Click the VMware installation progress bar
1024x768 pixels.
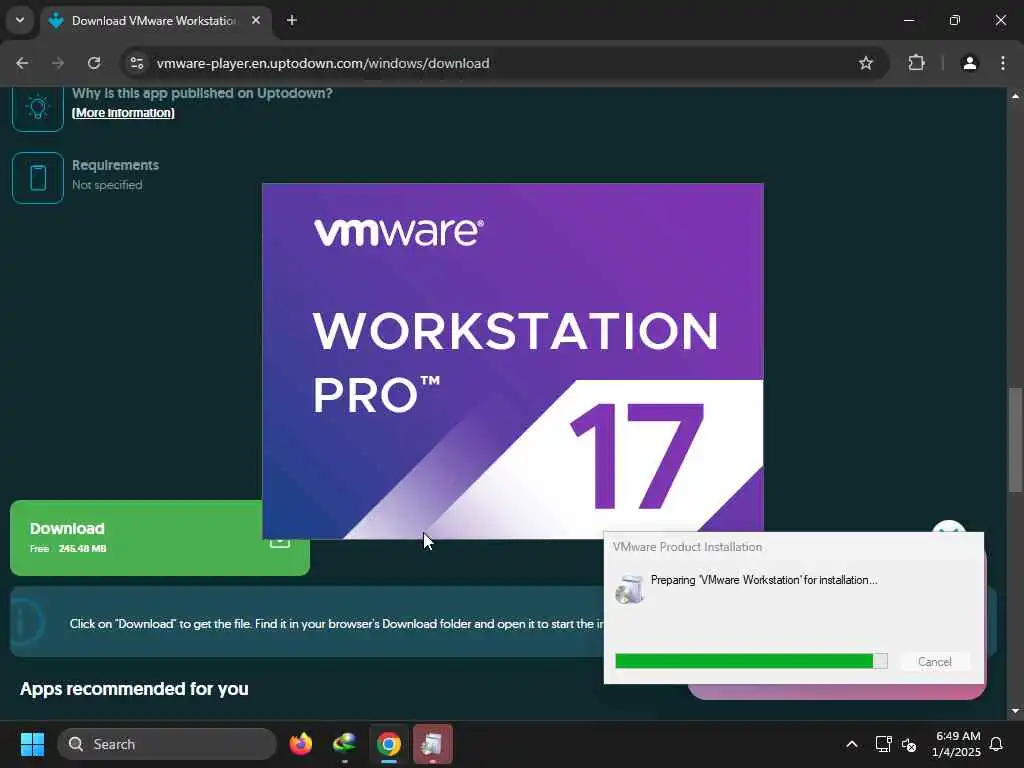click(x=751, y=661)
